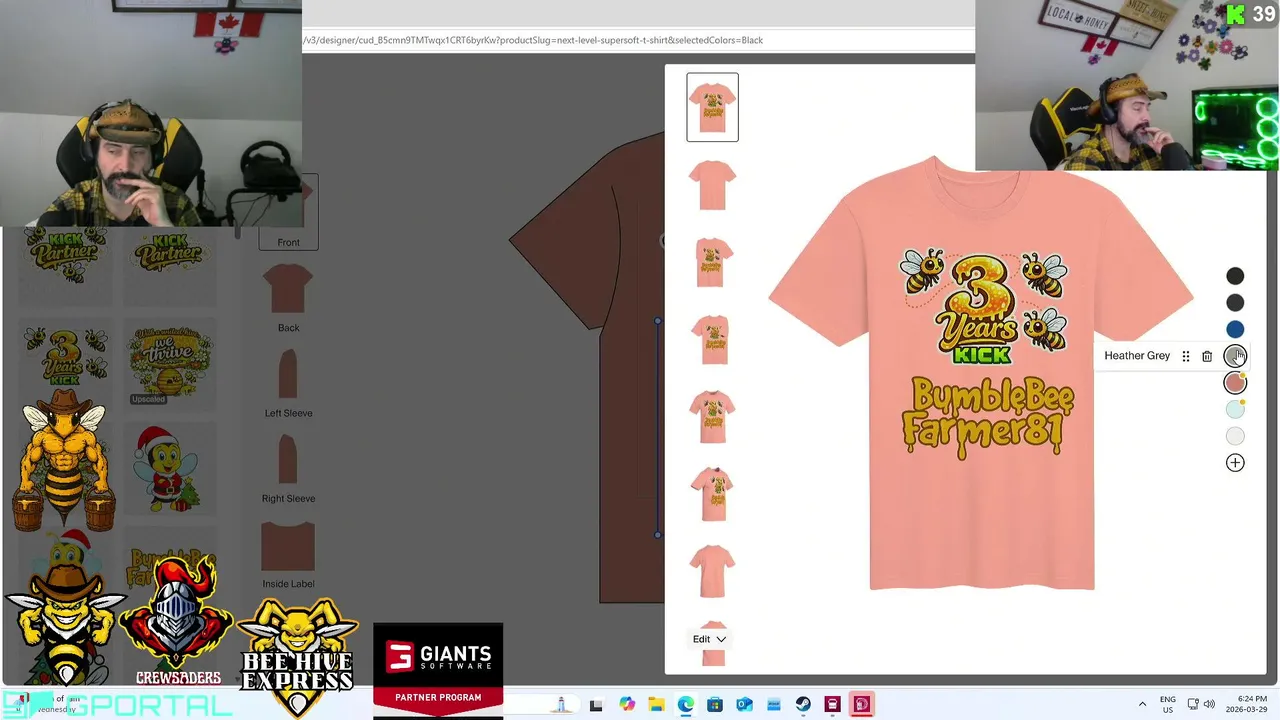
Task: Open the fifth mockup thumbnail in the strip
Action: coord(712,416)
